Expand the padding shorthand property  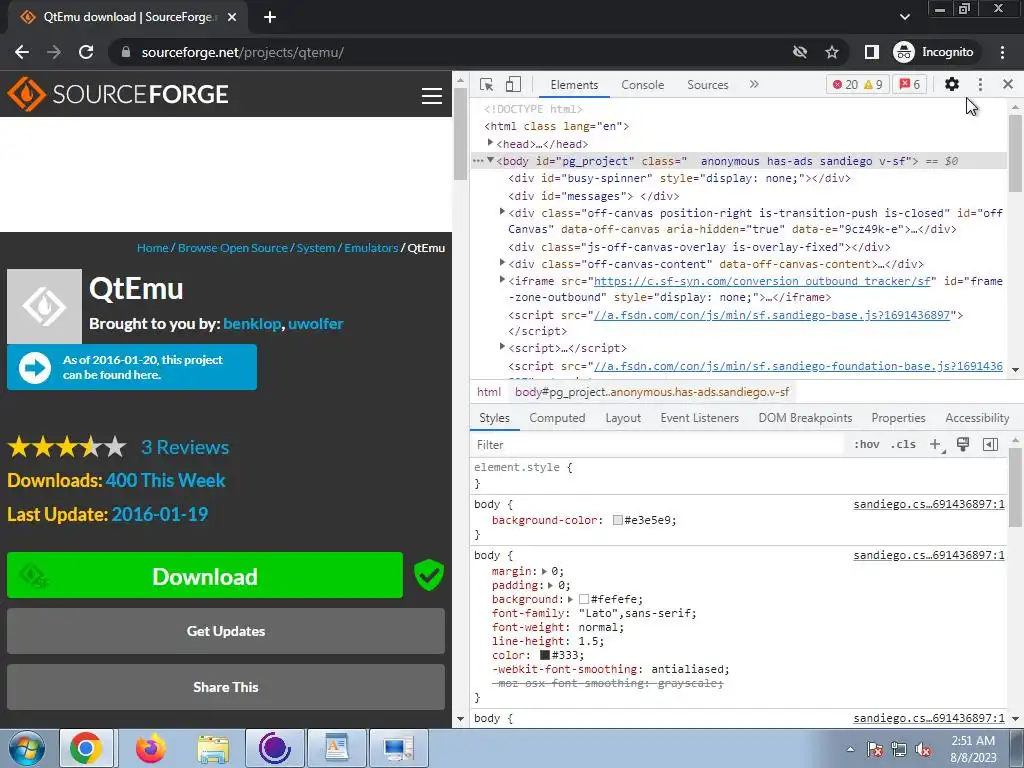pos(551,586)
